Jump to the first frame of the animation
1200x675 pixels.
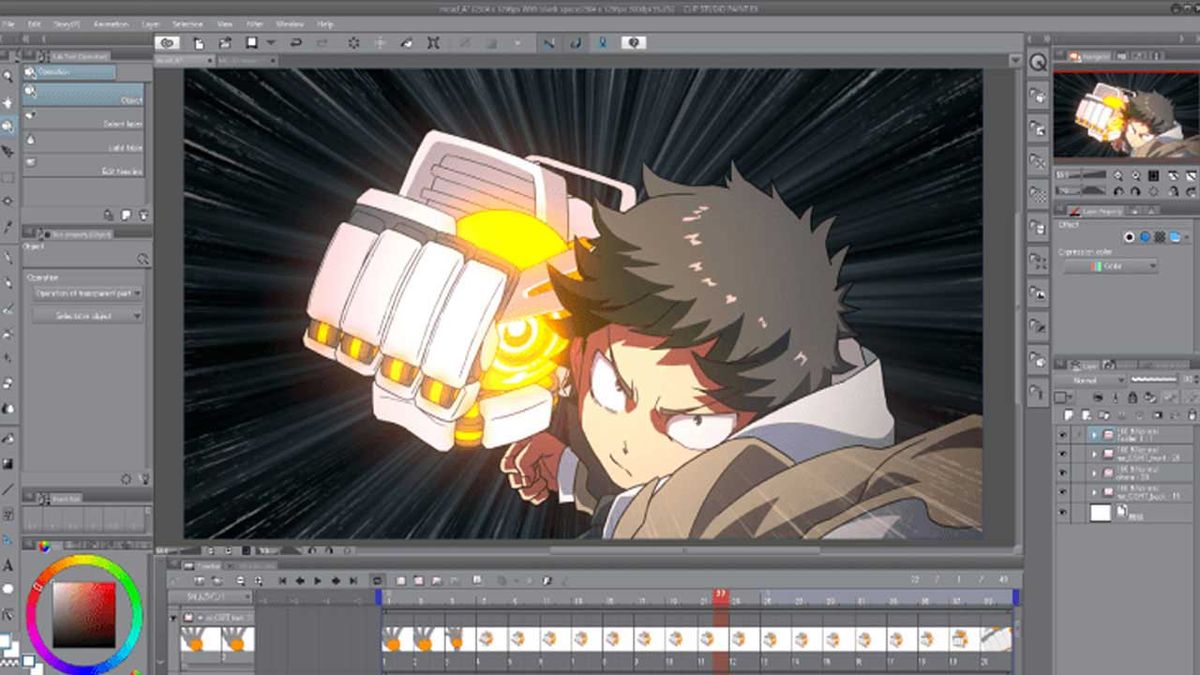click(x=282, y=581)
